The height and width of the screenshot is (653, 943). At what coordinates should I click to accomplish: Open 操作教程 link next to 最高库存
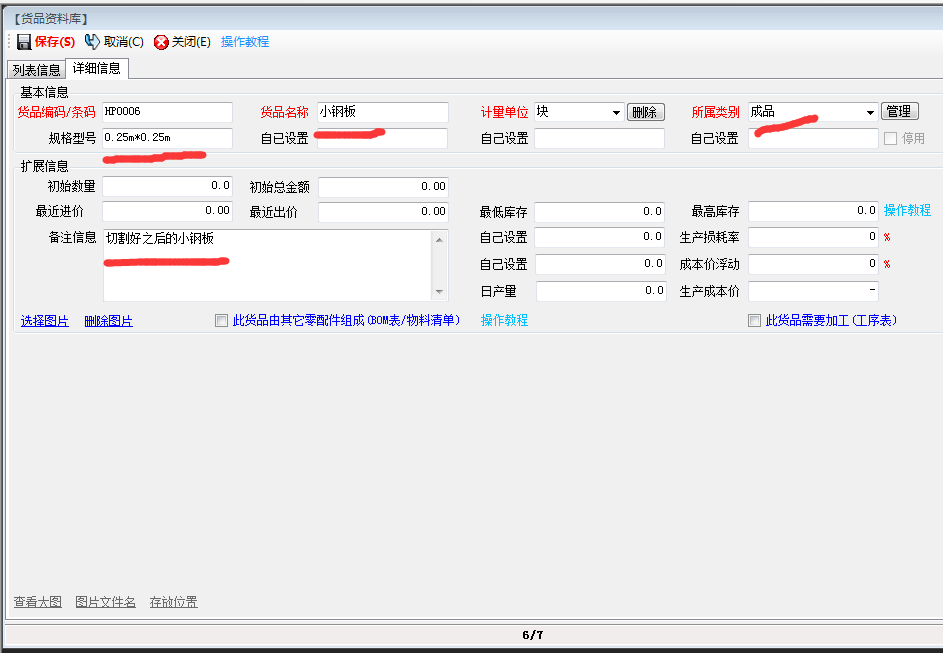pyautogui.click(x=907, y=211)
